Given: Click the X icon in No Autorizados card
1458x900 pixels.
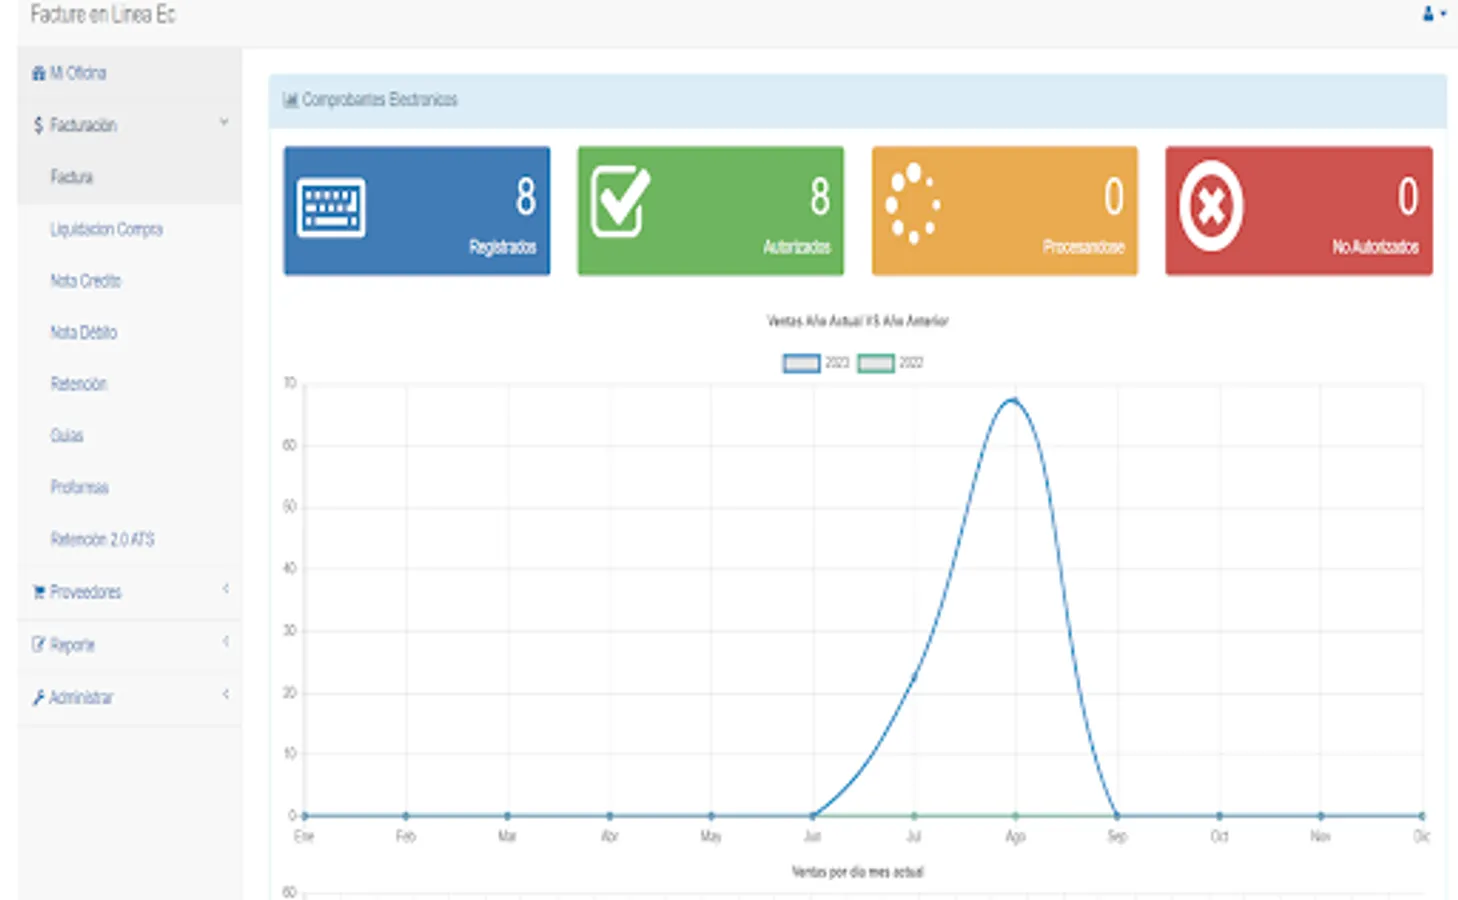Looking at the screenshot, I should 1210,206.
